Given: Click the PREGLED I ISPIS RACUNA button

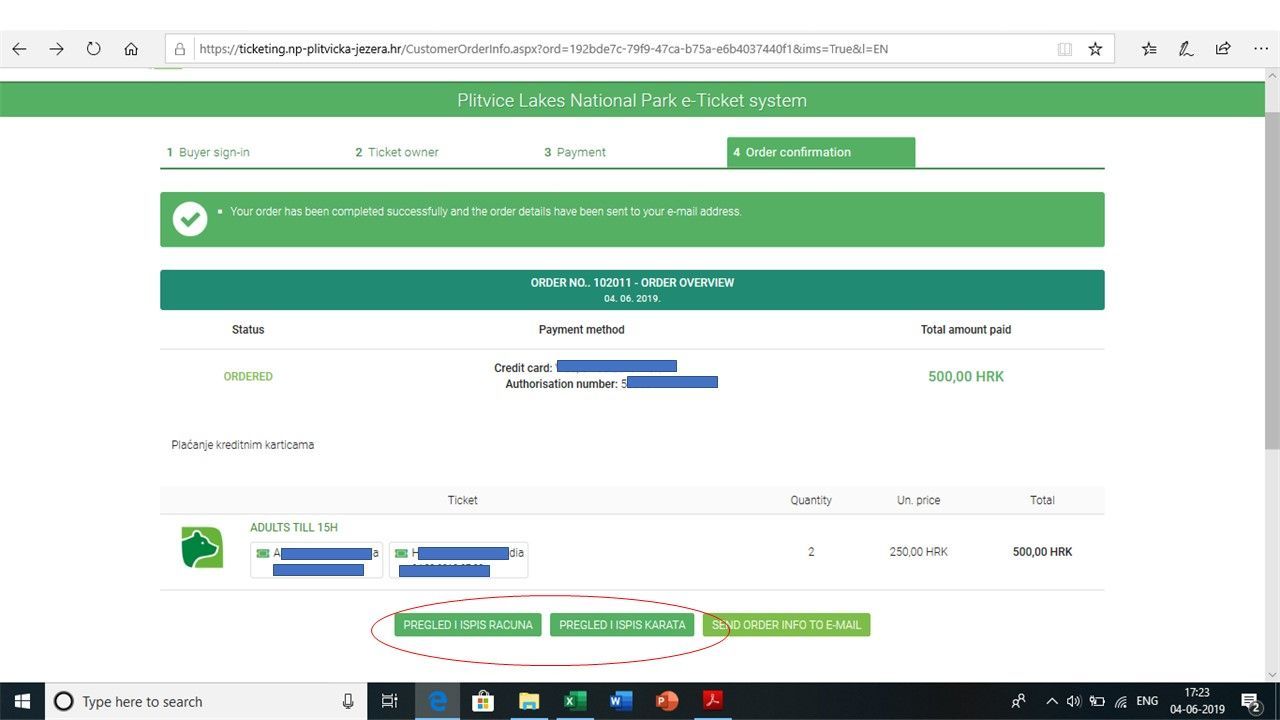Looking at the screenshot, I should pyautogui.click(x=467, y=625).
